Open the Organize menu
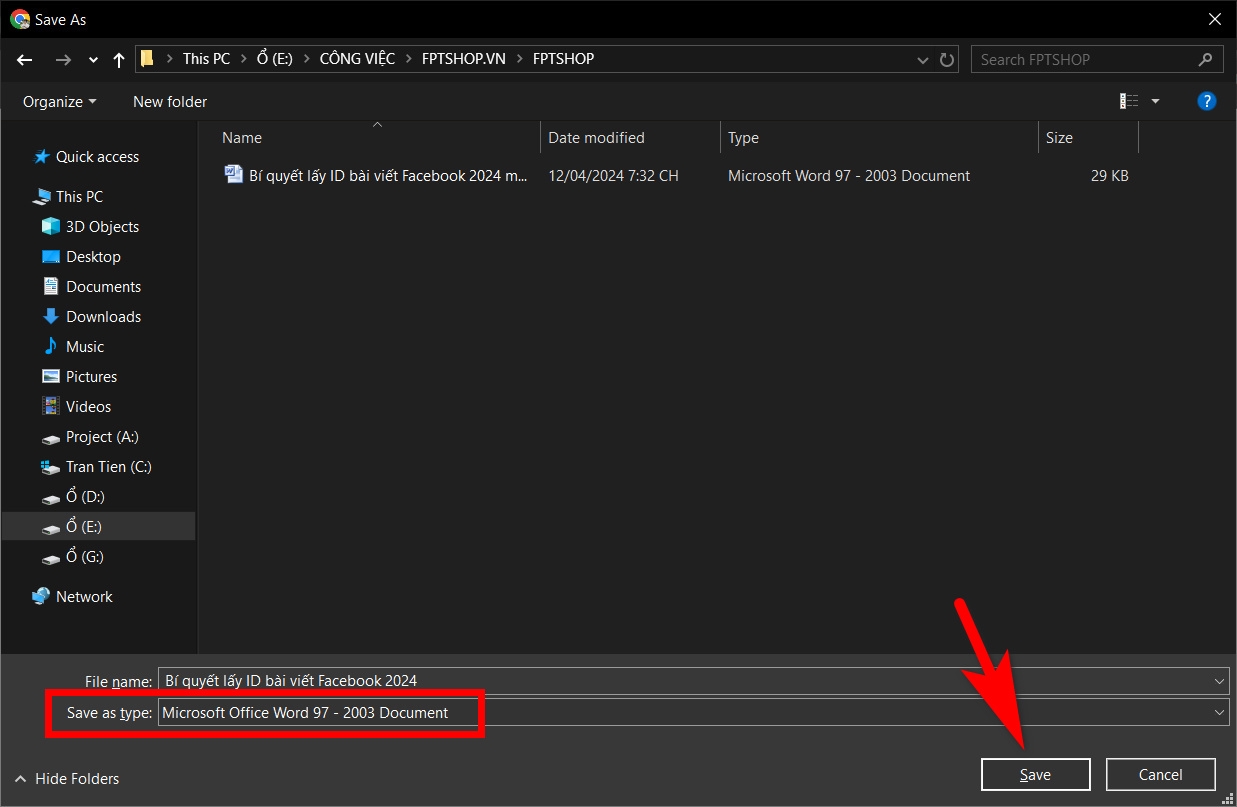The width and height of the screenshot is (1237, 807). click(x=60, y=102)
